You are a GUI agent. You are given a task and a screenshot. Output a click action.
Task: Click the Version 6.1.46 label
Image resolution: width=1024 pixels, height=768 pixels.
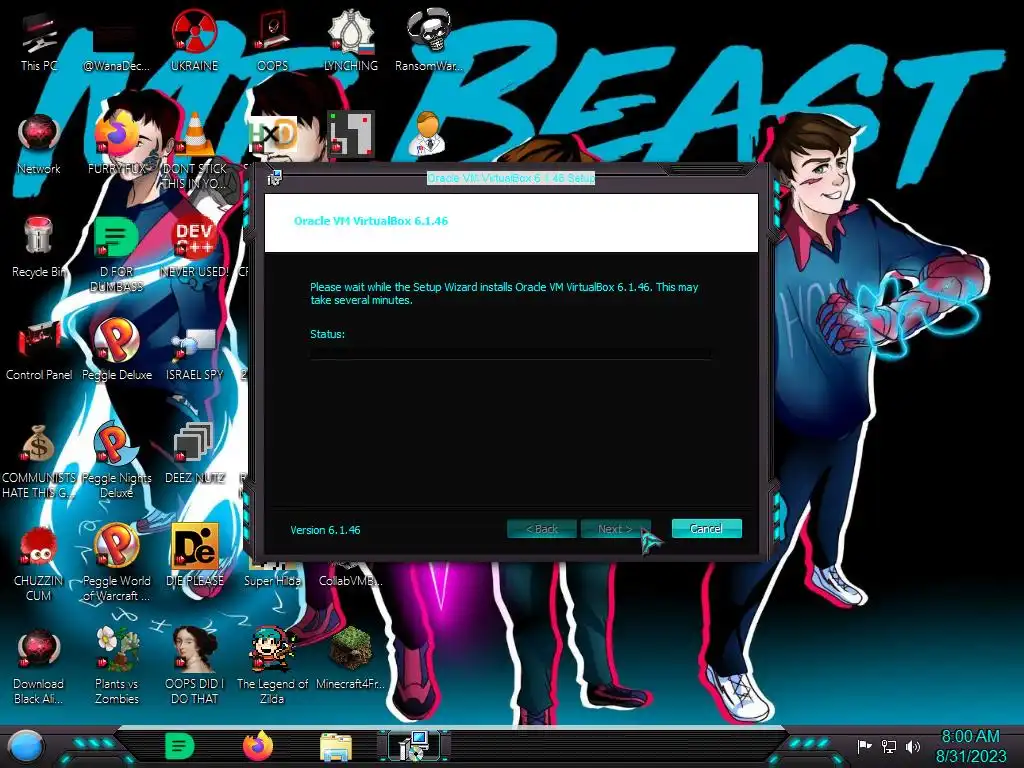point(325,530)
